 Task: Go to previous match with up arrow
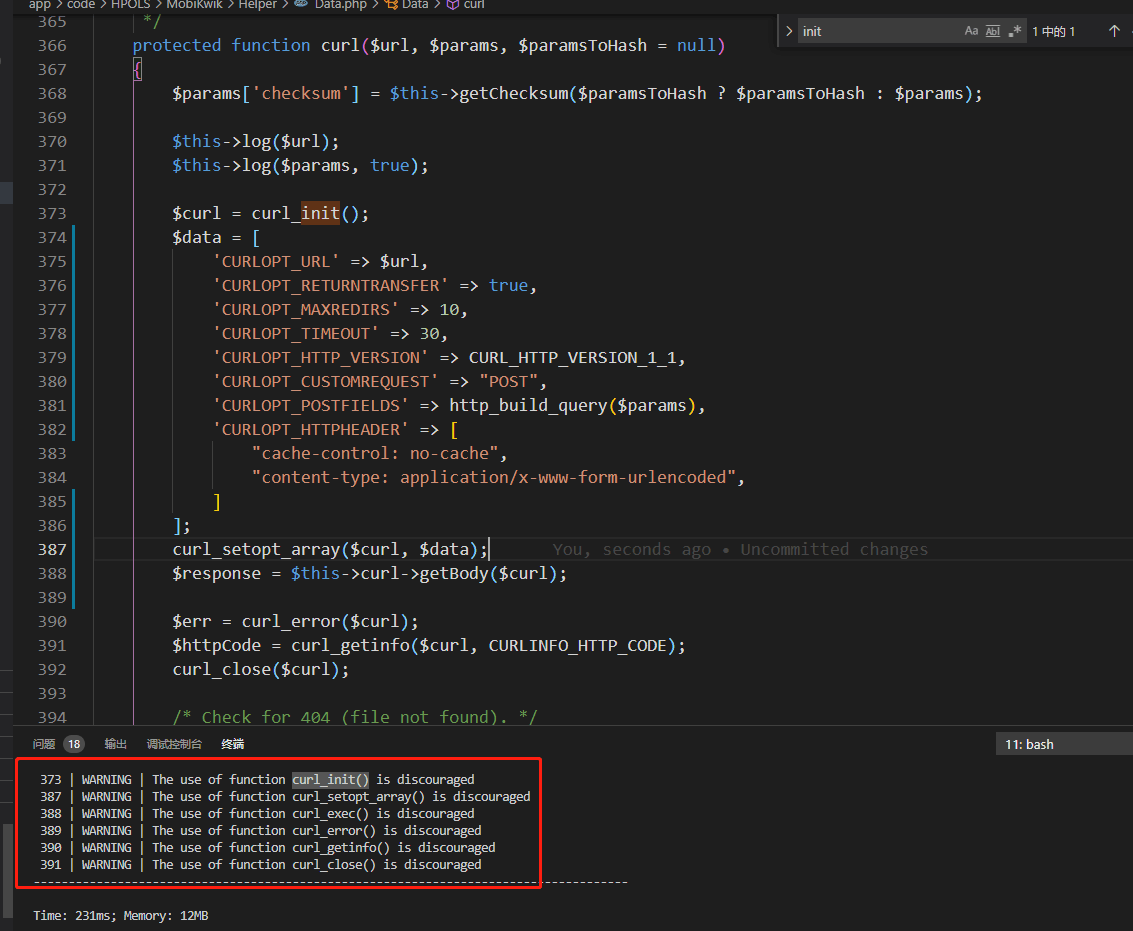click(1114, 31)
